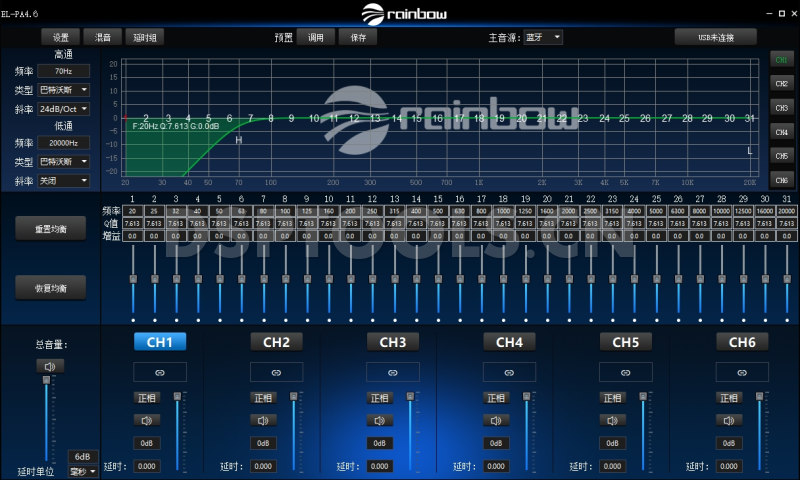Click the USB未连接 connection button
800x480 pixels.
click(715, 37)
